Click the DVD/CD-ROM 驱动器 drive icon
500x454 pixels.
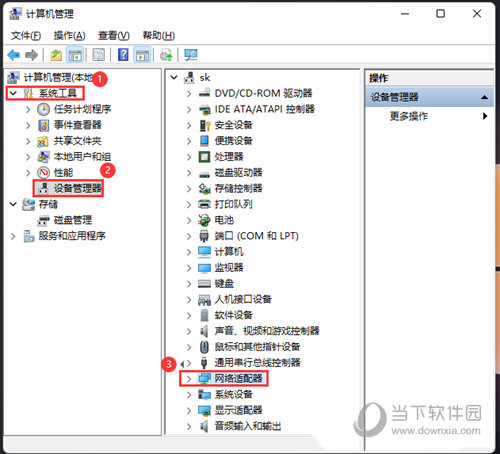tap(204, 93)
